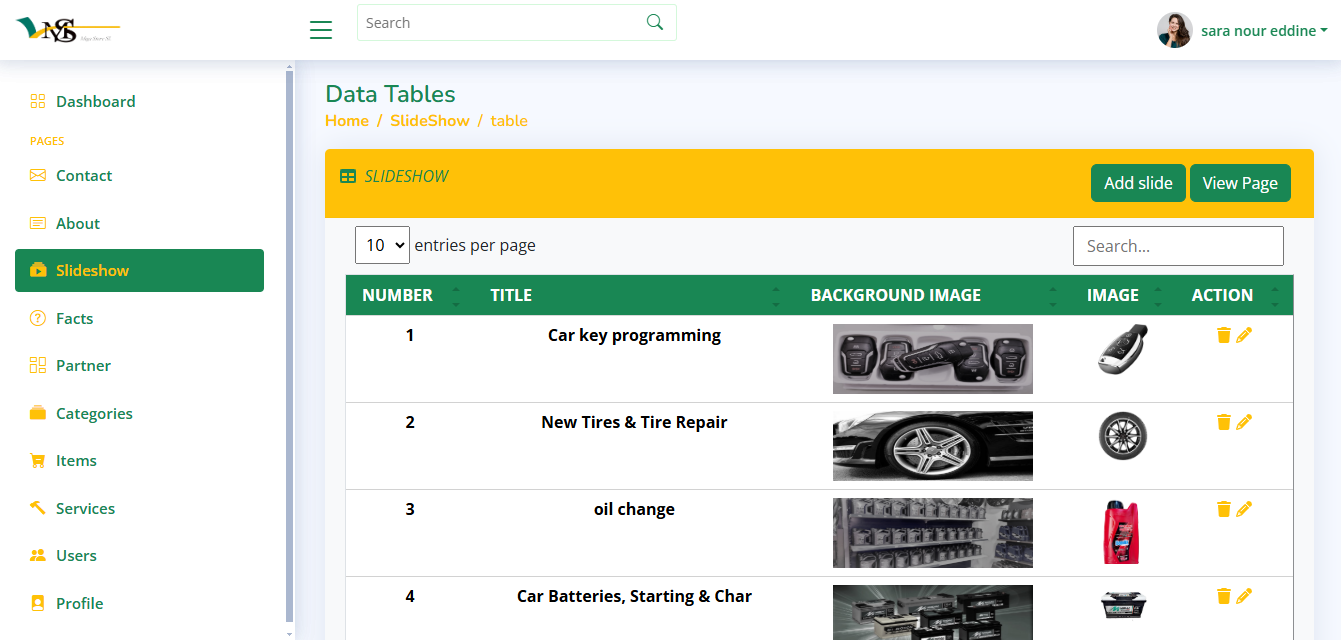Click the hamburger menu toggle icon
Viewport: 1341px width, 640px height.
pos(321,30)
